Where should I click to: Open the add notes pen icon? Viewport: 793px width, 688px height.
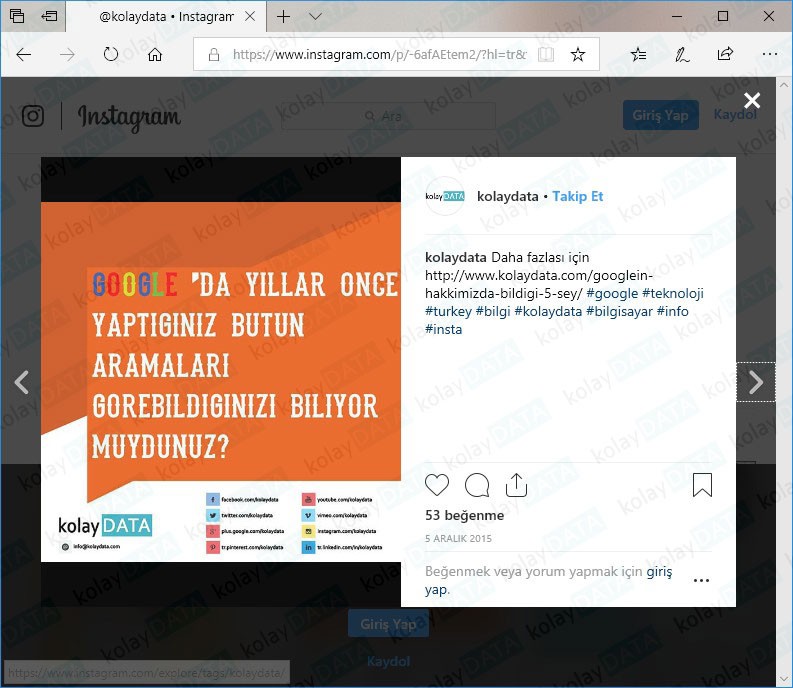pyautogui.click(x=682, y=54)
